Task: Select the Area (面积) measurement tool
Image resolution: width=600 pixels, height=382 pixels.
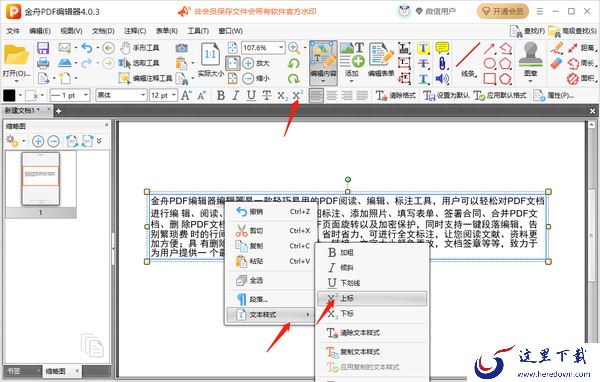Action: 582,78
